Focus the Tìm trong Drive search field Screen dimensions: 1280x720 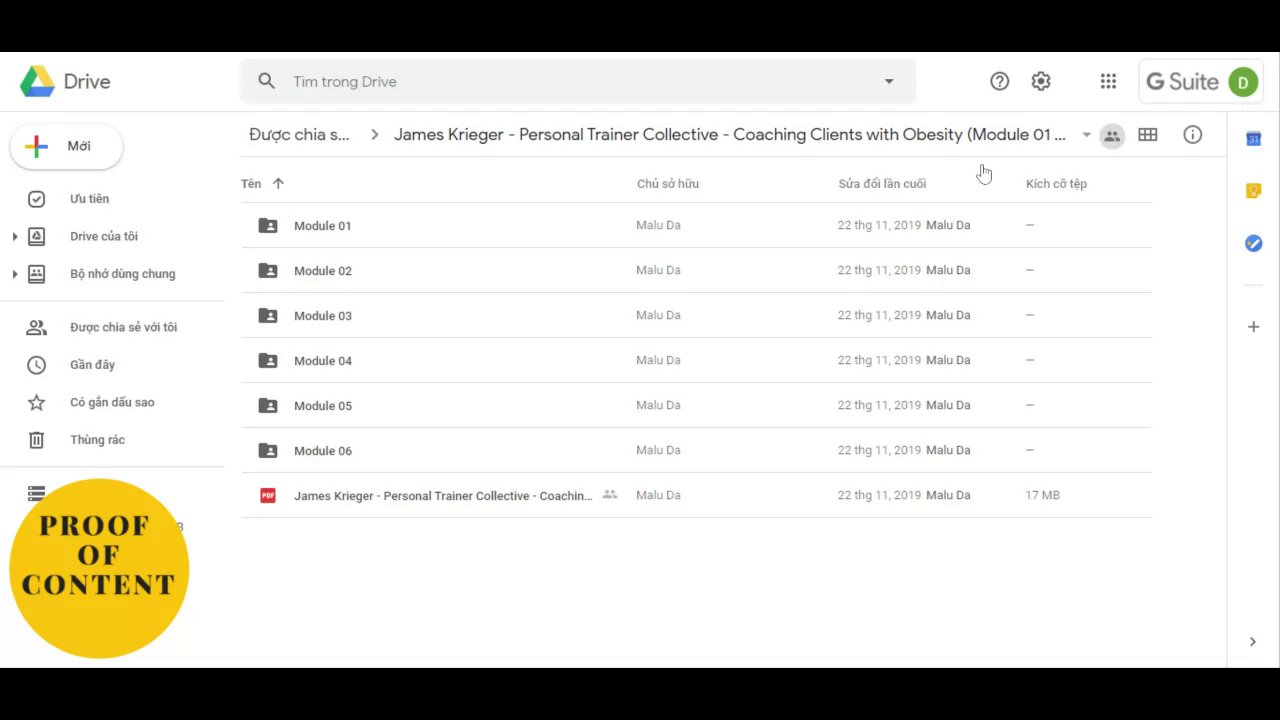[578, 81]
